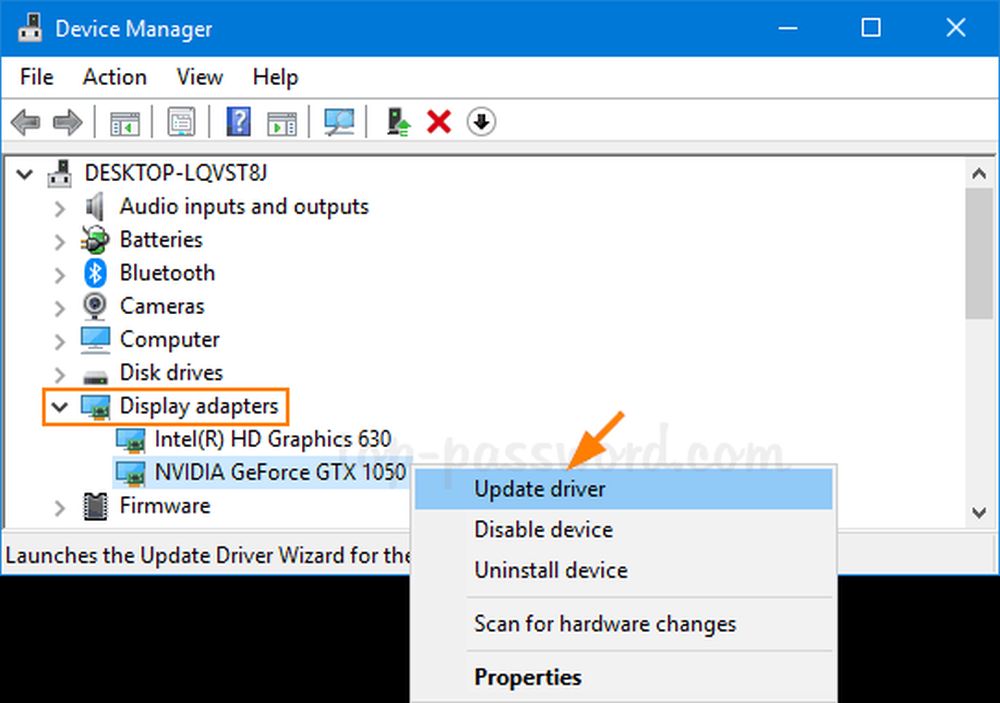
Task: Click the Disk drives icon
Action: pos(95,376)
